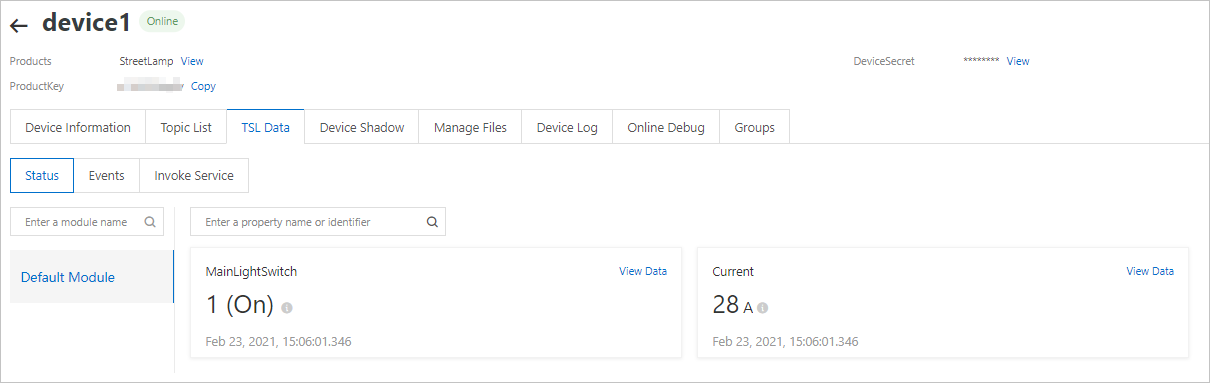This screenshot has height=383, width=1210.
Task: View the DeviceSecret
Action: [x=1018, y=61]
